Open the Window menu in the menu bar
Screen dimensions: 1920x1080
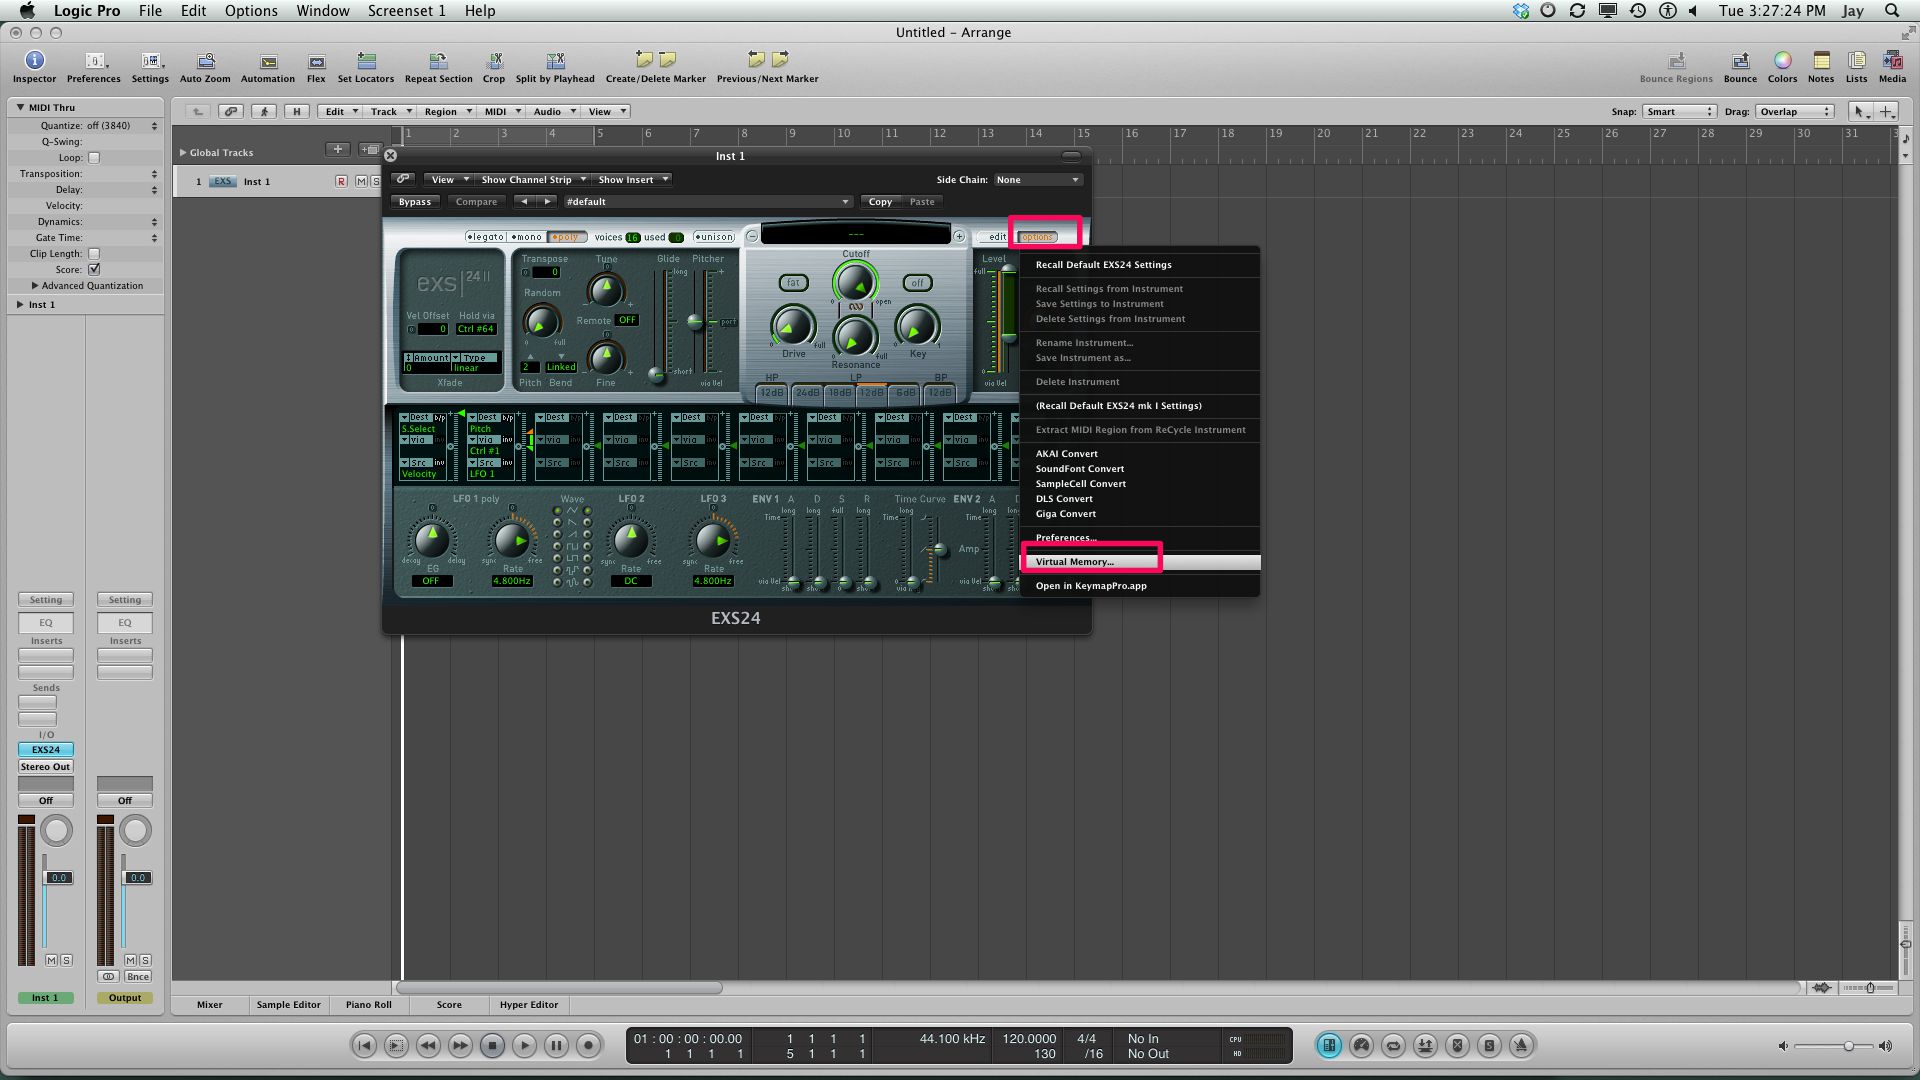point(322,10)
